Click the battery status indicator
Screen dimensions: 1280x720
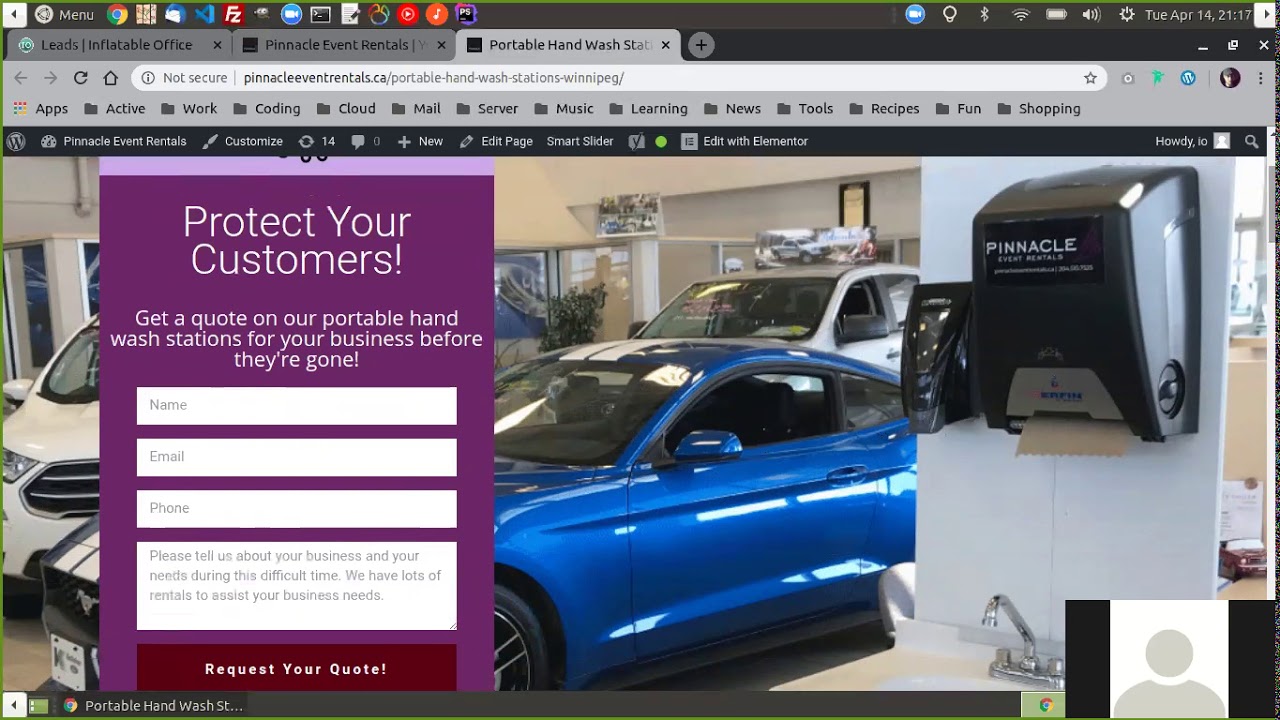1057,14
